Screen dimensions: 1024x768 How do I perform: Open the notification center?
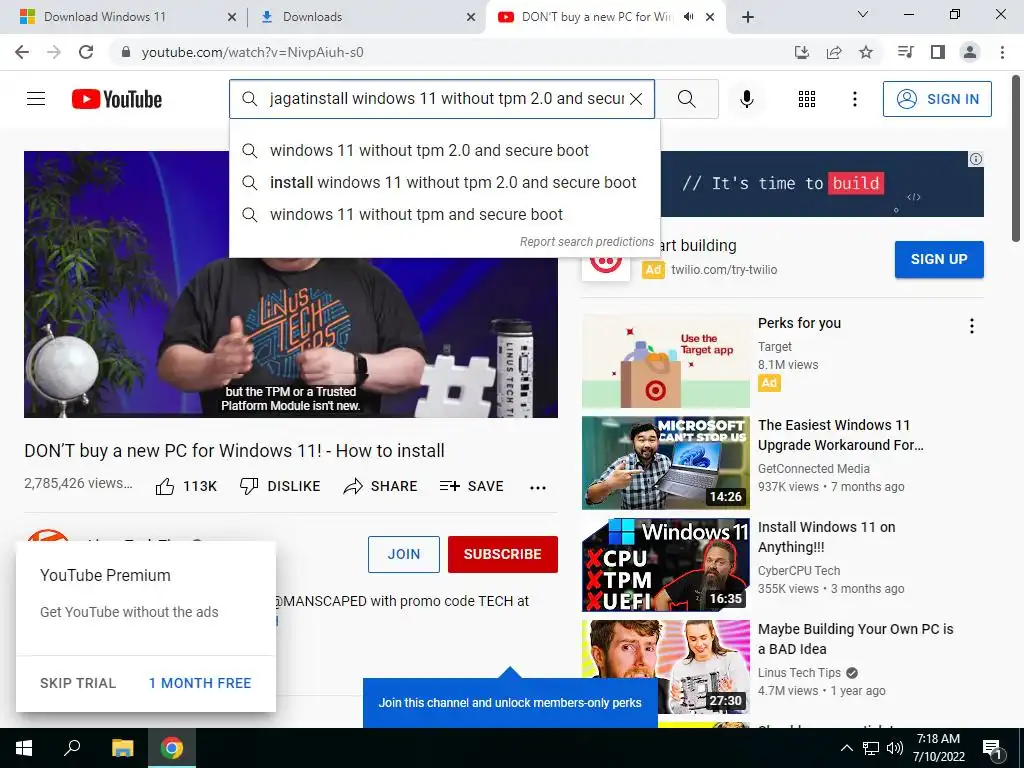pyautogui.click(x=992, y=749)
